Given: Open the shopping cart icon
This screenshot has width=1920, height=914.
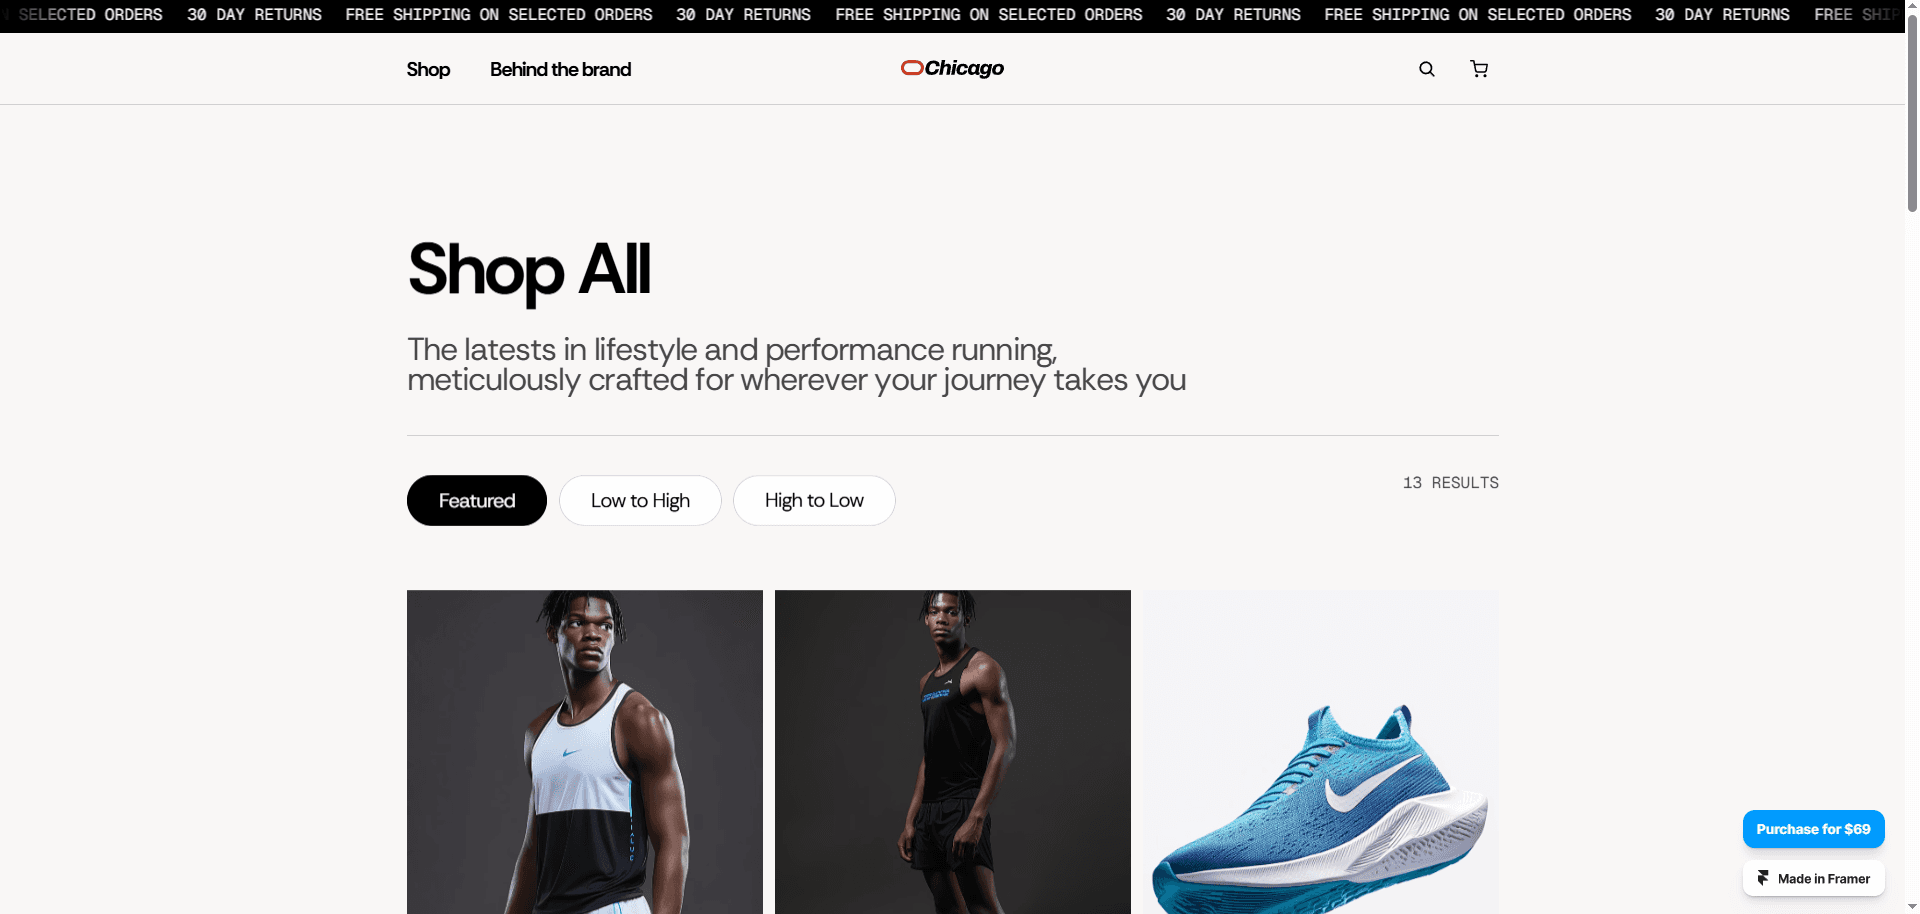Looking at the screenshot, I should point(1479,69).
